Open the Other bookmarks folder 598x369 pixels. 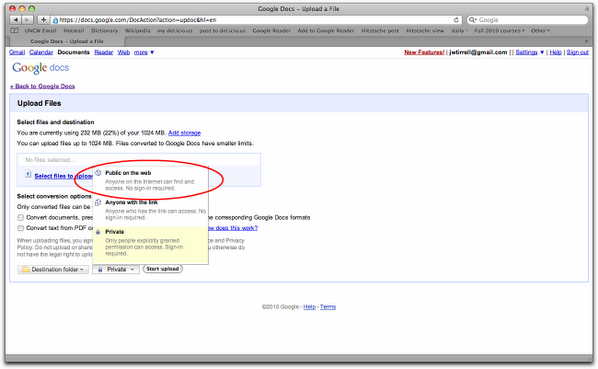(x=540, y=30)
